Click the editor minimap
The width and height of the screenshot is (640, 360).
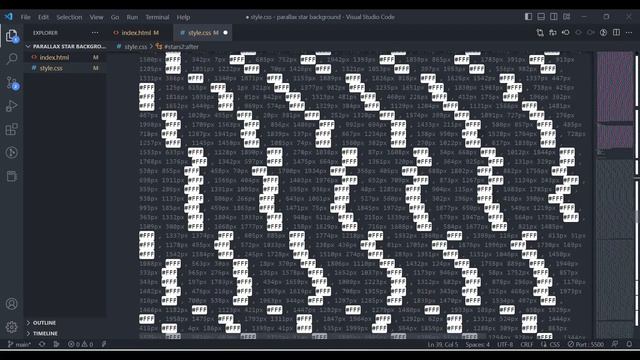pos(615,195)
